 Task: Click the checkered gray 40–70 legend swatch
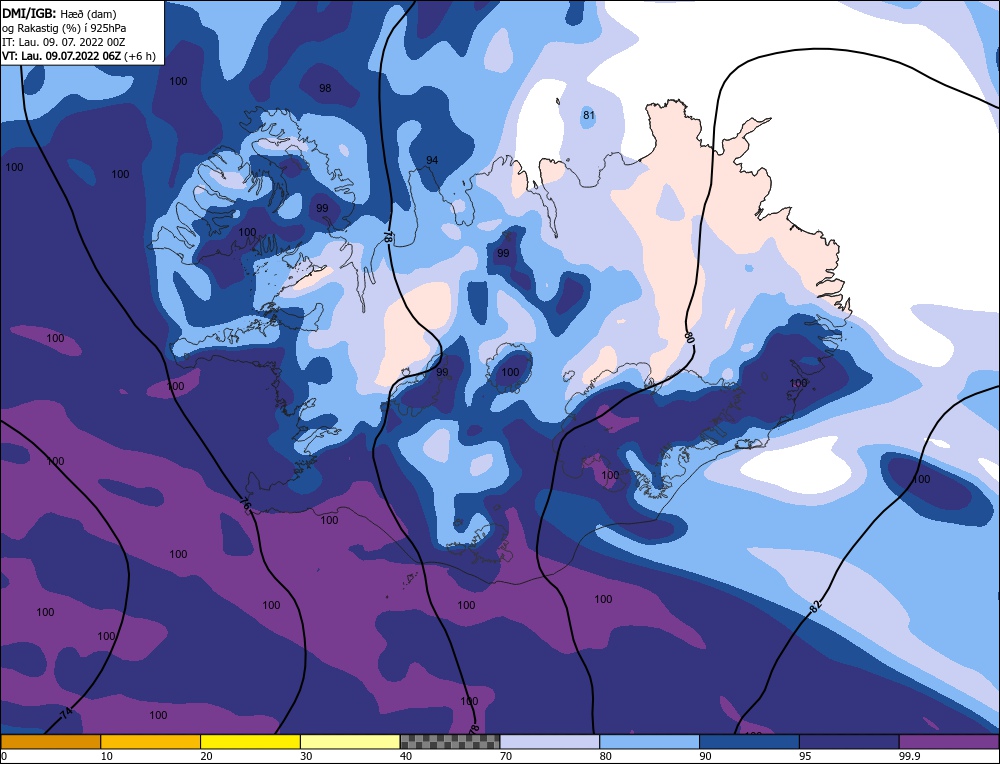click(x=450, y=742)
